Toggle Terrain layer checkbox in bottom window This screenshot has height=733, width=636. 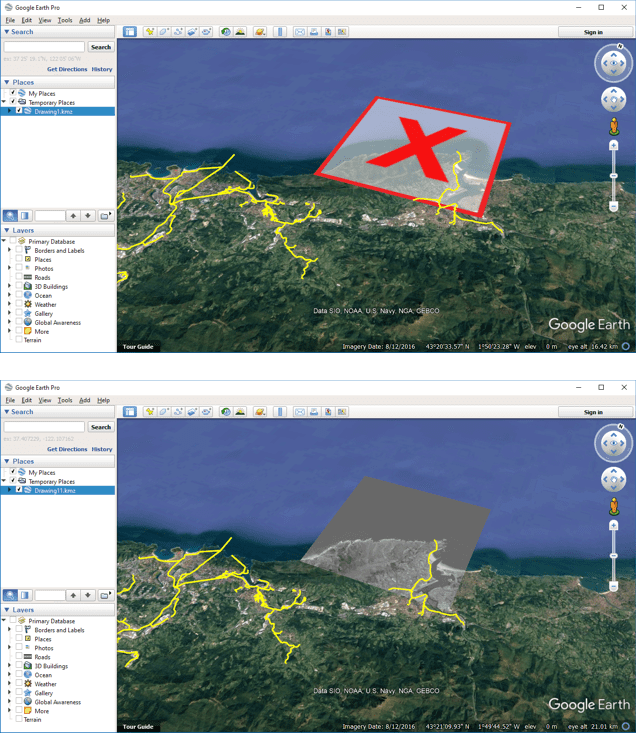pyautogui.click(x=19, y=720)
